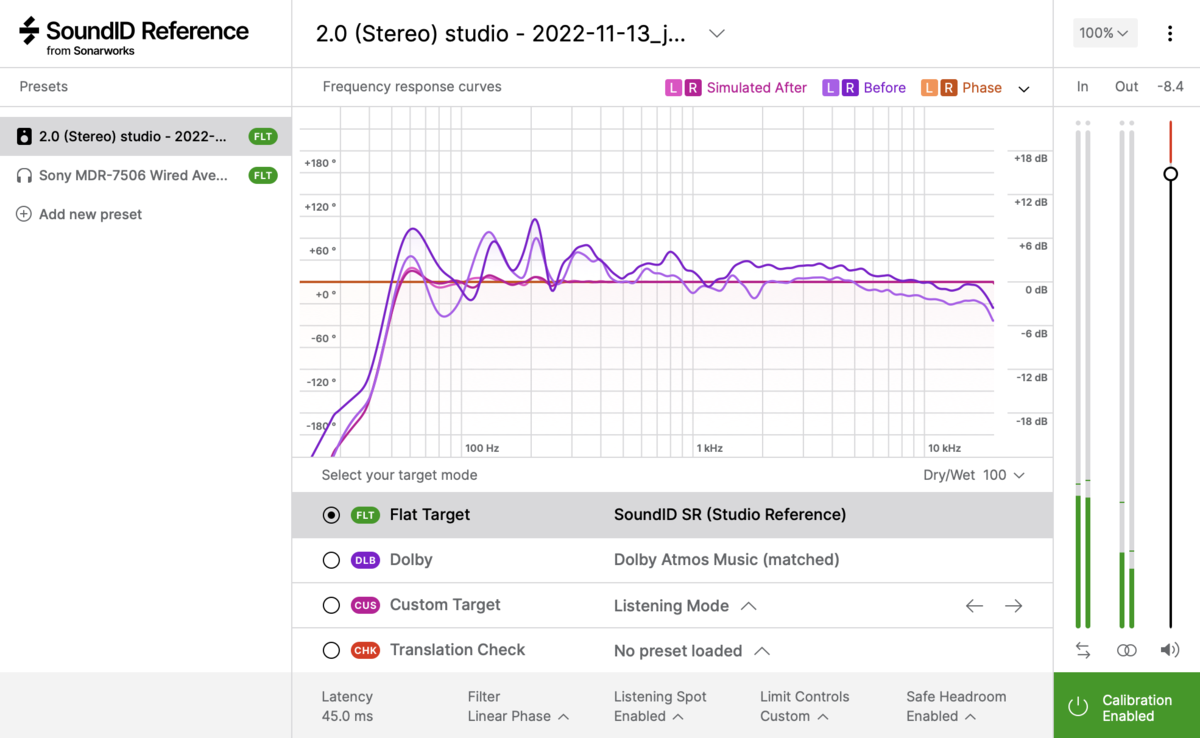Open the 100% zoom dropdown
Image resolution: width=1200 pixels, height=738 pixels.
pyautogui.click(x=1104, y=33)
